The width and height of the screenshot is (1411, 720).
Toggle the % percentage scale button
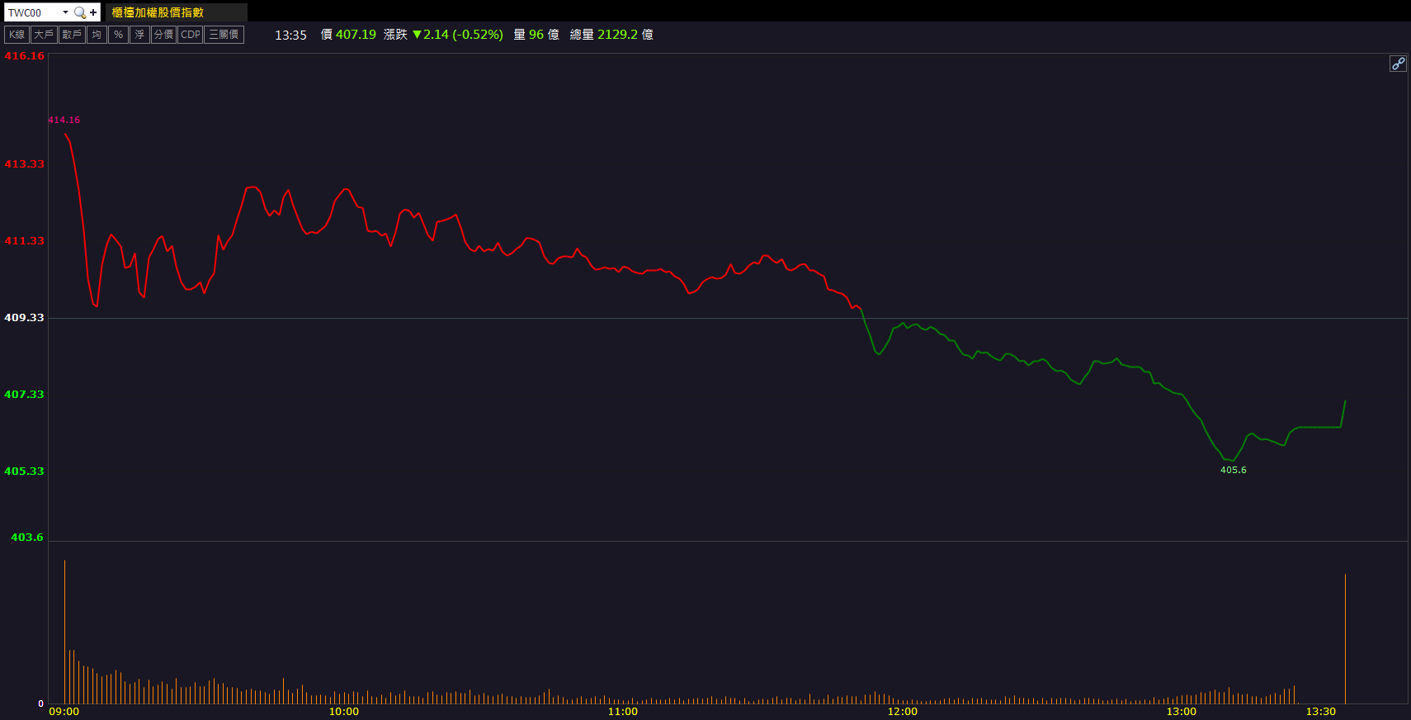[118, 35]
